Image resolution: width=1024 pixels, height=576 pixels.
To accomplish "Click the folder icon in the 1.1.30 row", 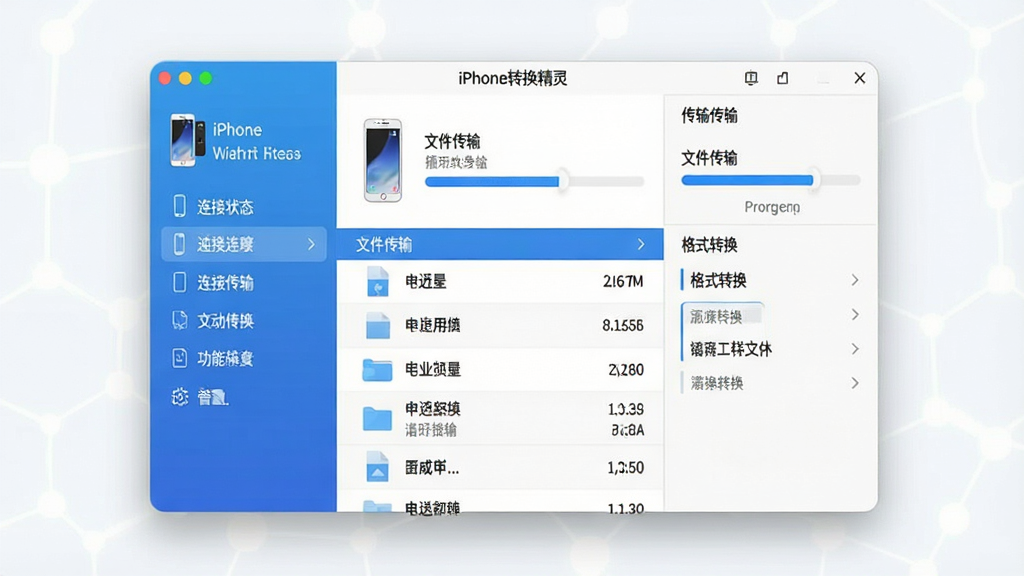I will click(x=377, y=506).
